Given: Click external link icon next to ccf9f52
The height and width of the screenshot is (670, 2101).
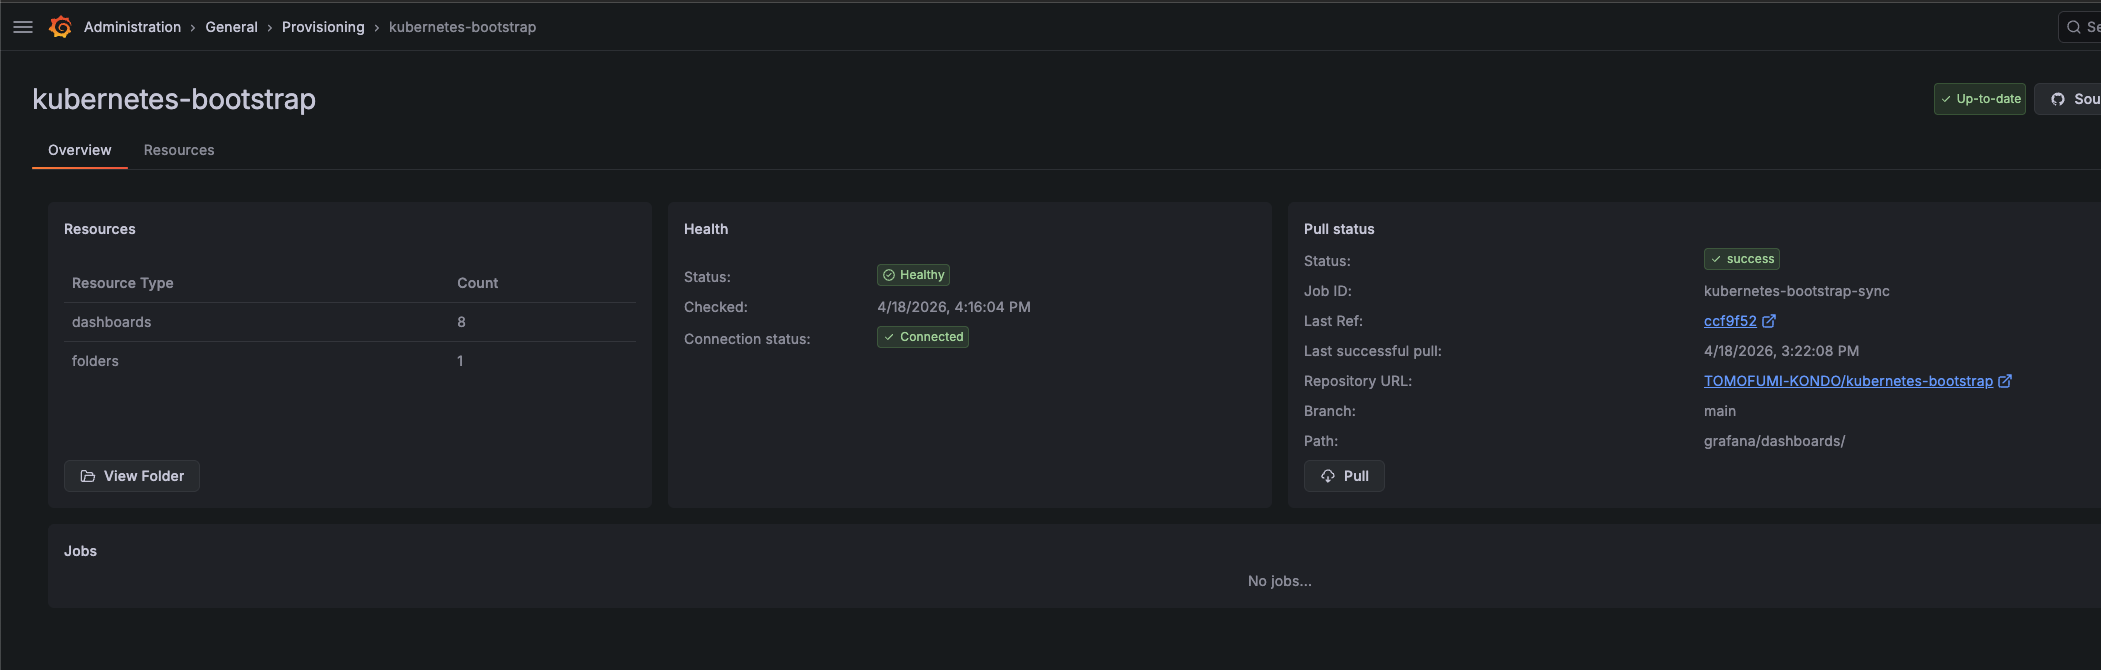Looking at the screenshot, I should click(1769, 321).
